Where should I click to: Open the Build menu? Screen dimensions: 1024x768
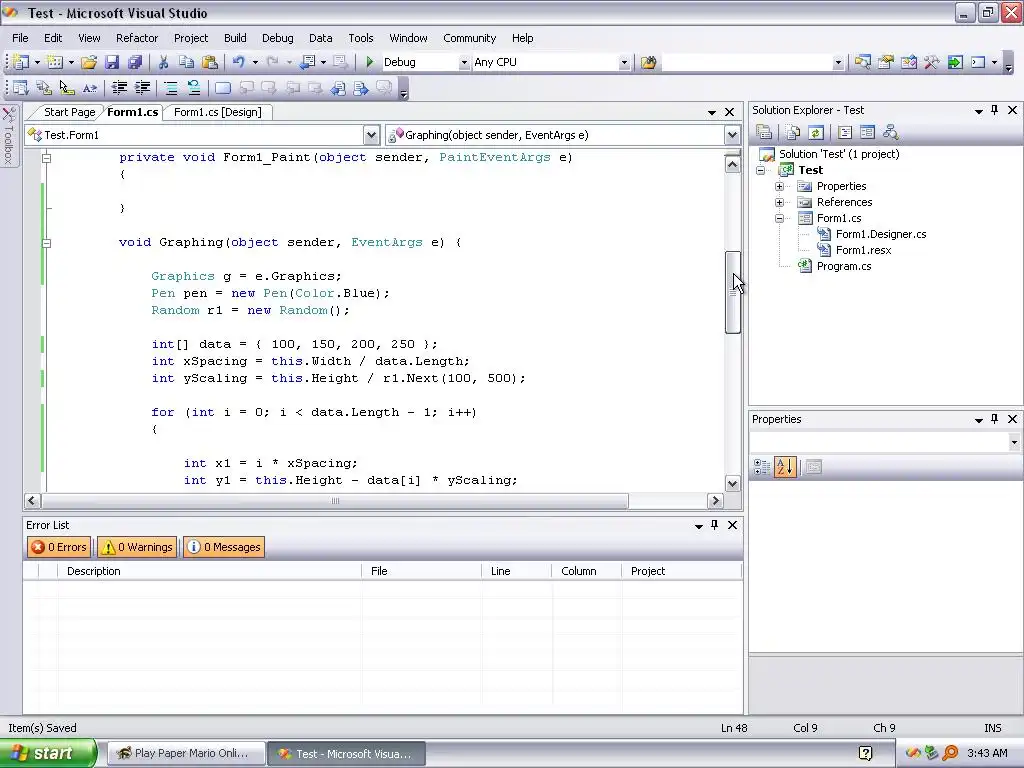pyautogui.click(x=235, y=38)
